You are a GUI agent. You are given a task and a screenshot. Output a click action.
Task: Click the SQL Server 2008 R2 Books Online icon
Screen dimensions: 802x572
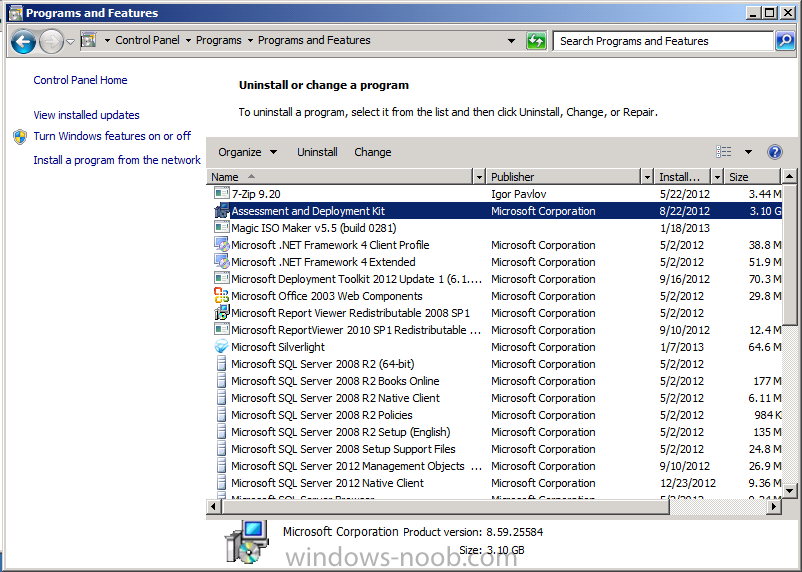221,380
